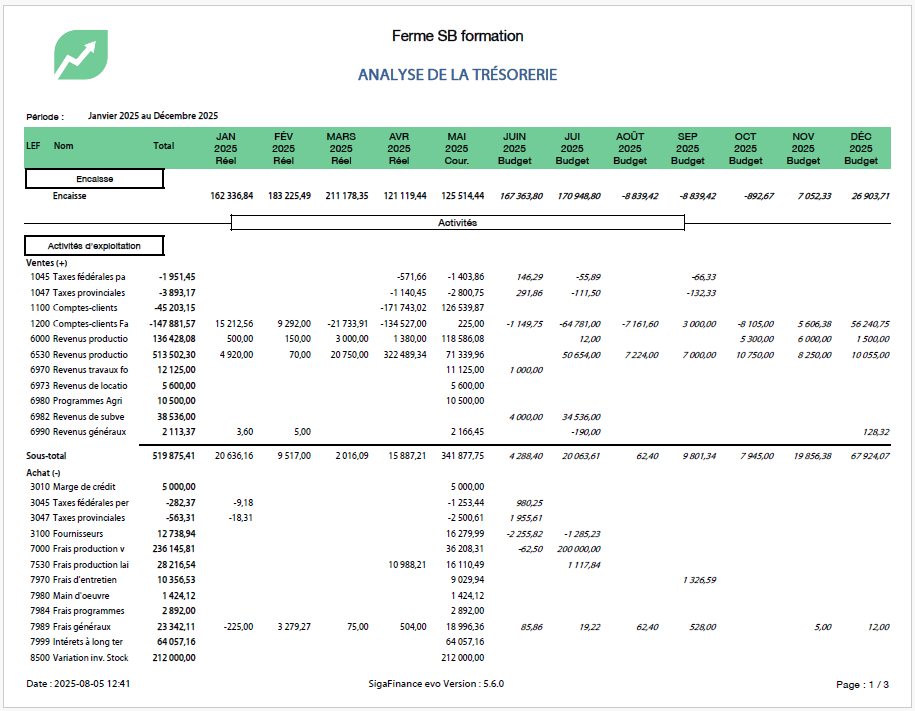This screenshot has height=711, width=915.
Task: Click row '7530 Frais production lai'
Action: click(x=458, y=564)
